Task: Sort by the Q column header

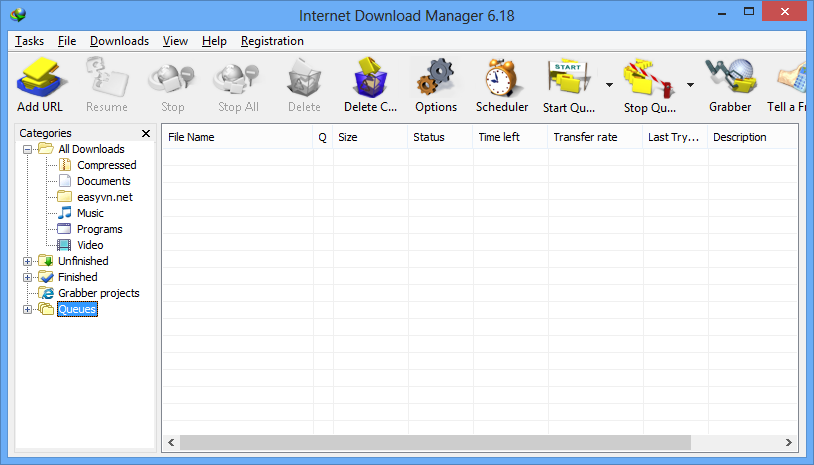Action: point(322,137)
